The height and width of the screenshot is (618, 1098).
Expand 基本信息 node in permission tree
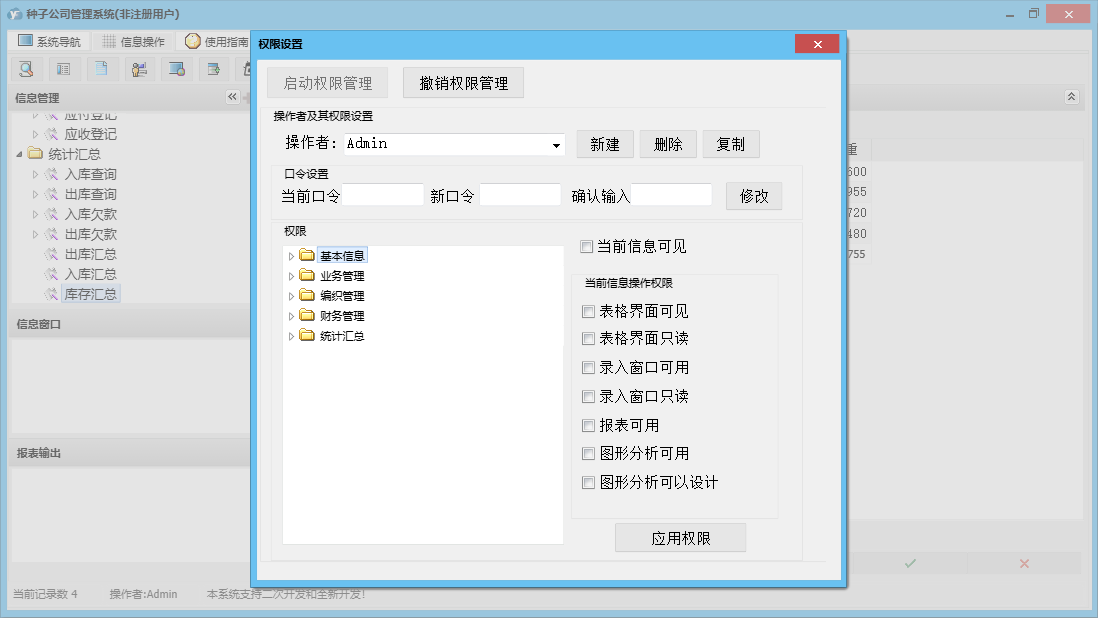coord(291,256)
